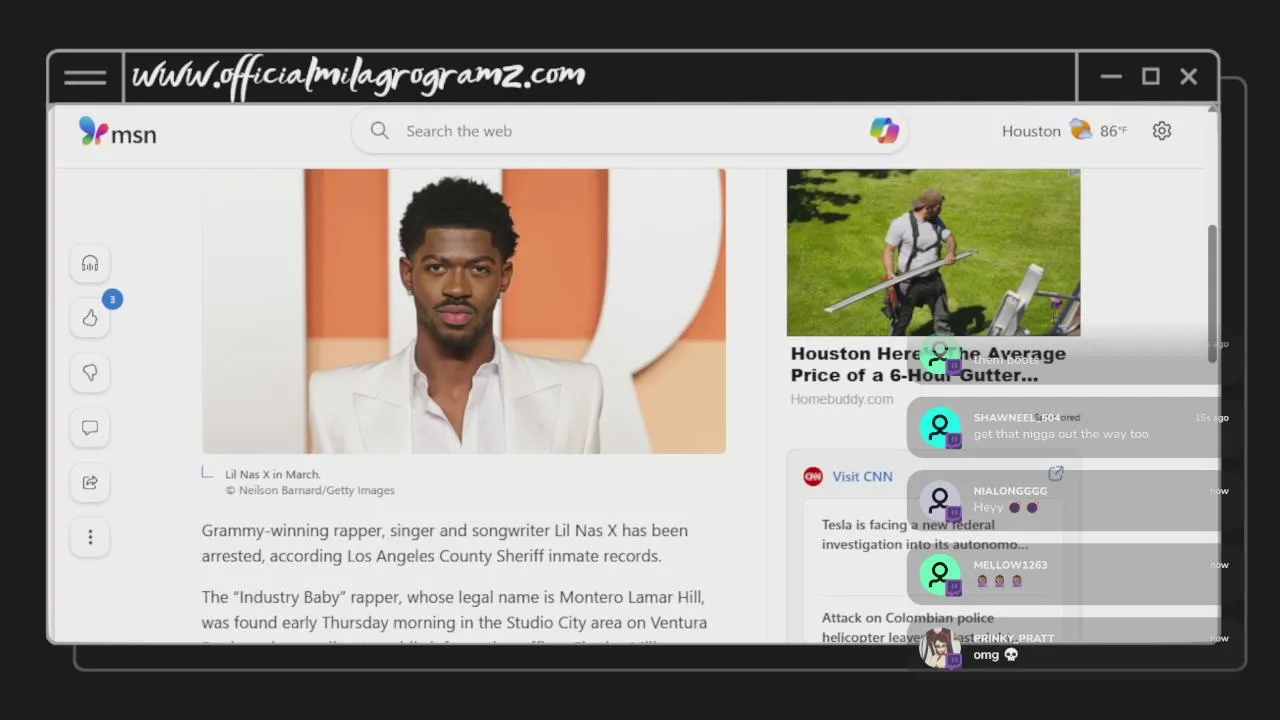Click the like count badge
Image resolution: width=1280 pixels, height=720 pixels.
coord(112,299)
